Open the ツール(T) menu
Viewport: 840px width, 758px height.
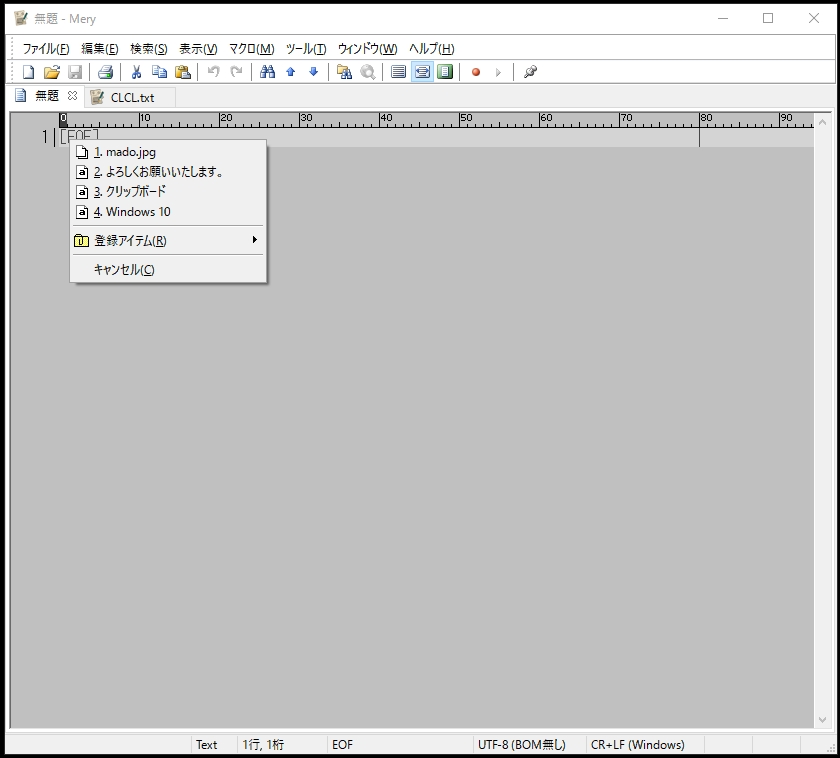tap(306, 49)
